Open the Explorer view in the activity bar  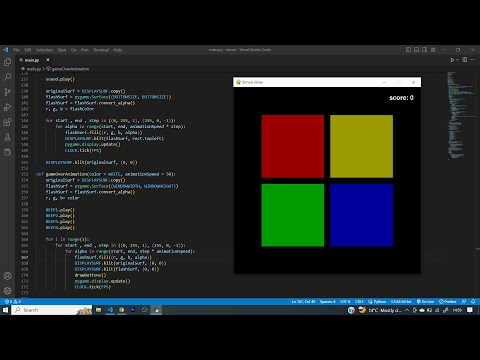7,62
